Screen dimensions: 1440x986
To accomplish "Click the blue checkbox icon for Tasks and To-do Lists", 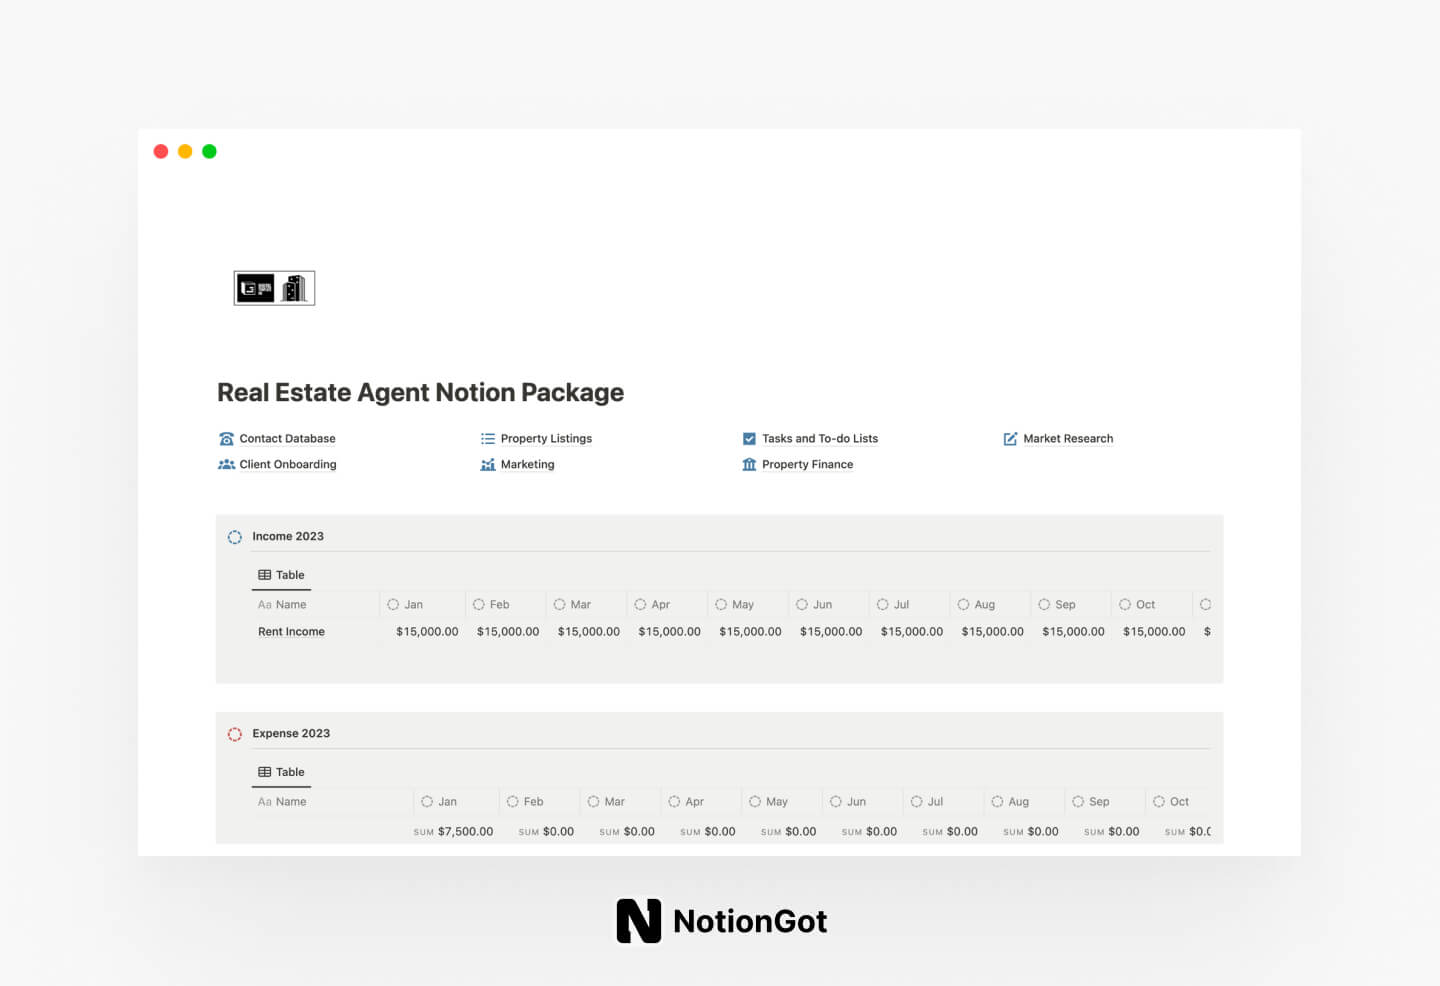I will [x=749, y=438].
